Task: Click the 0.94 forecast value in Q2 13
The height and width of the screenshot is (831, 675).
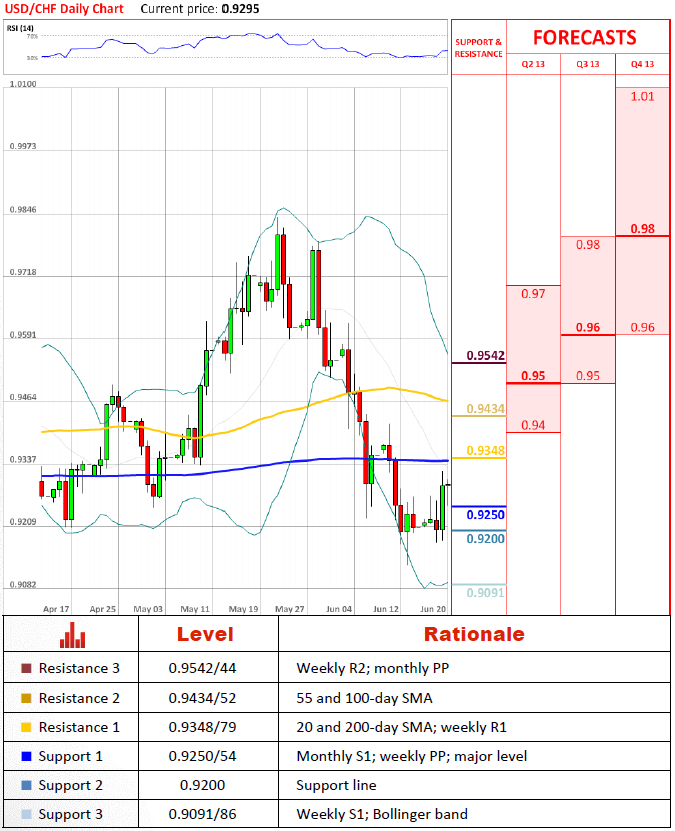Action: pyautogui.click(x=533, y=425)
